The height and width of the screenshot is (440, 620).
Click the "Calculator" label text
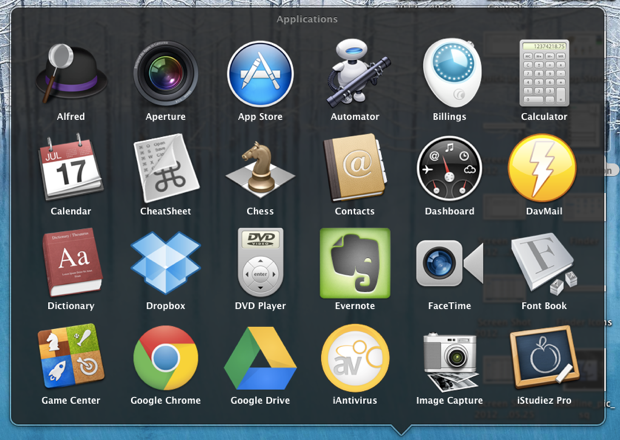(544, 117)
